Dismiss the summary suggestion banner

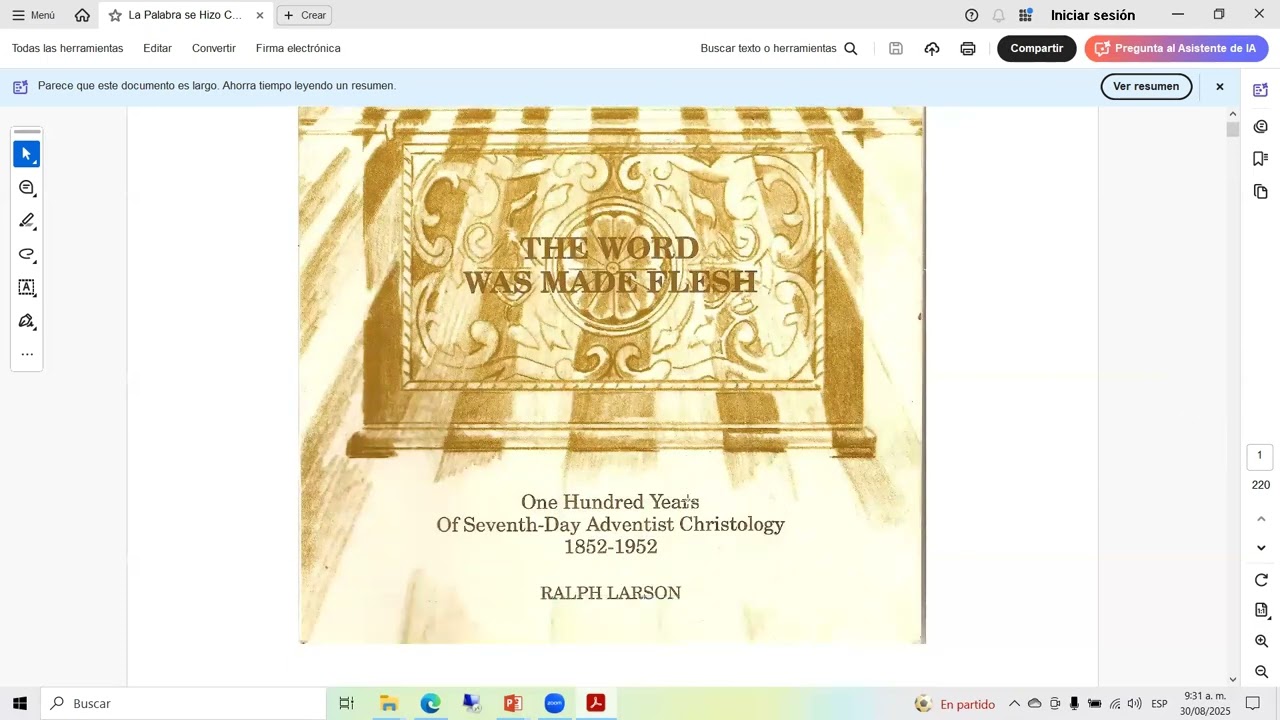point(1220,87)
